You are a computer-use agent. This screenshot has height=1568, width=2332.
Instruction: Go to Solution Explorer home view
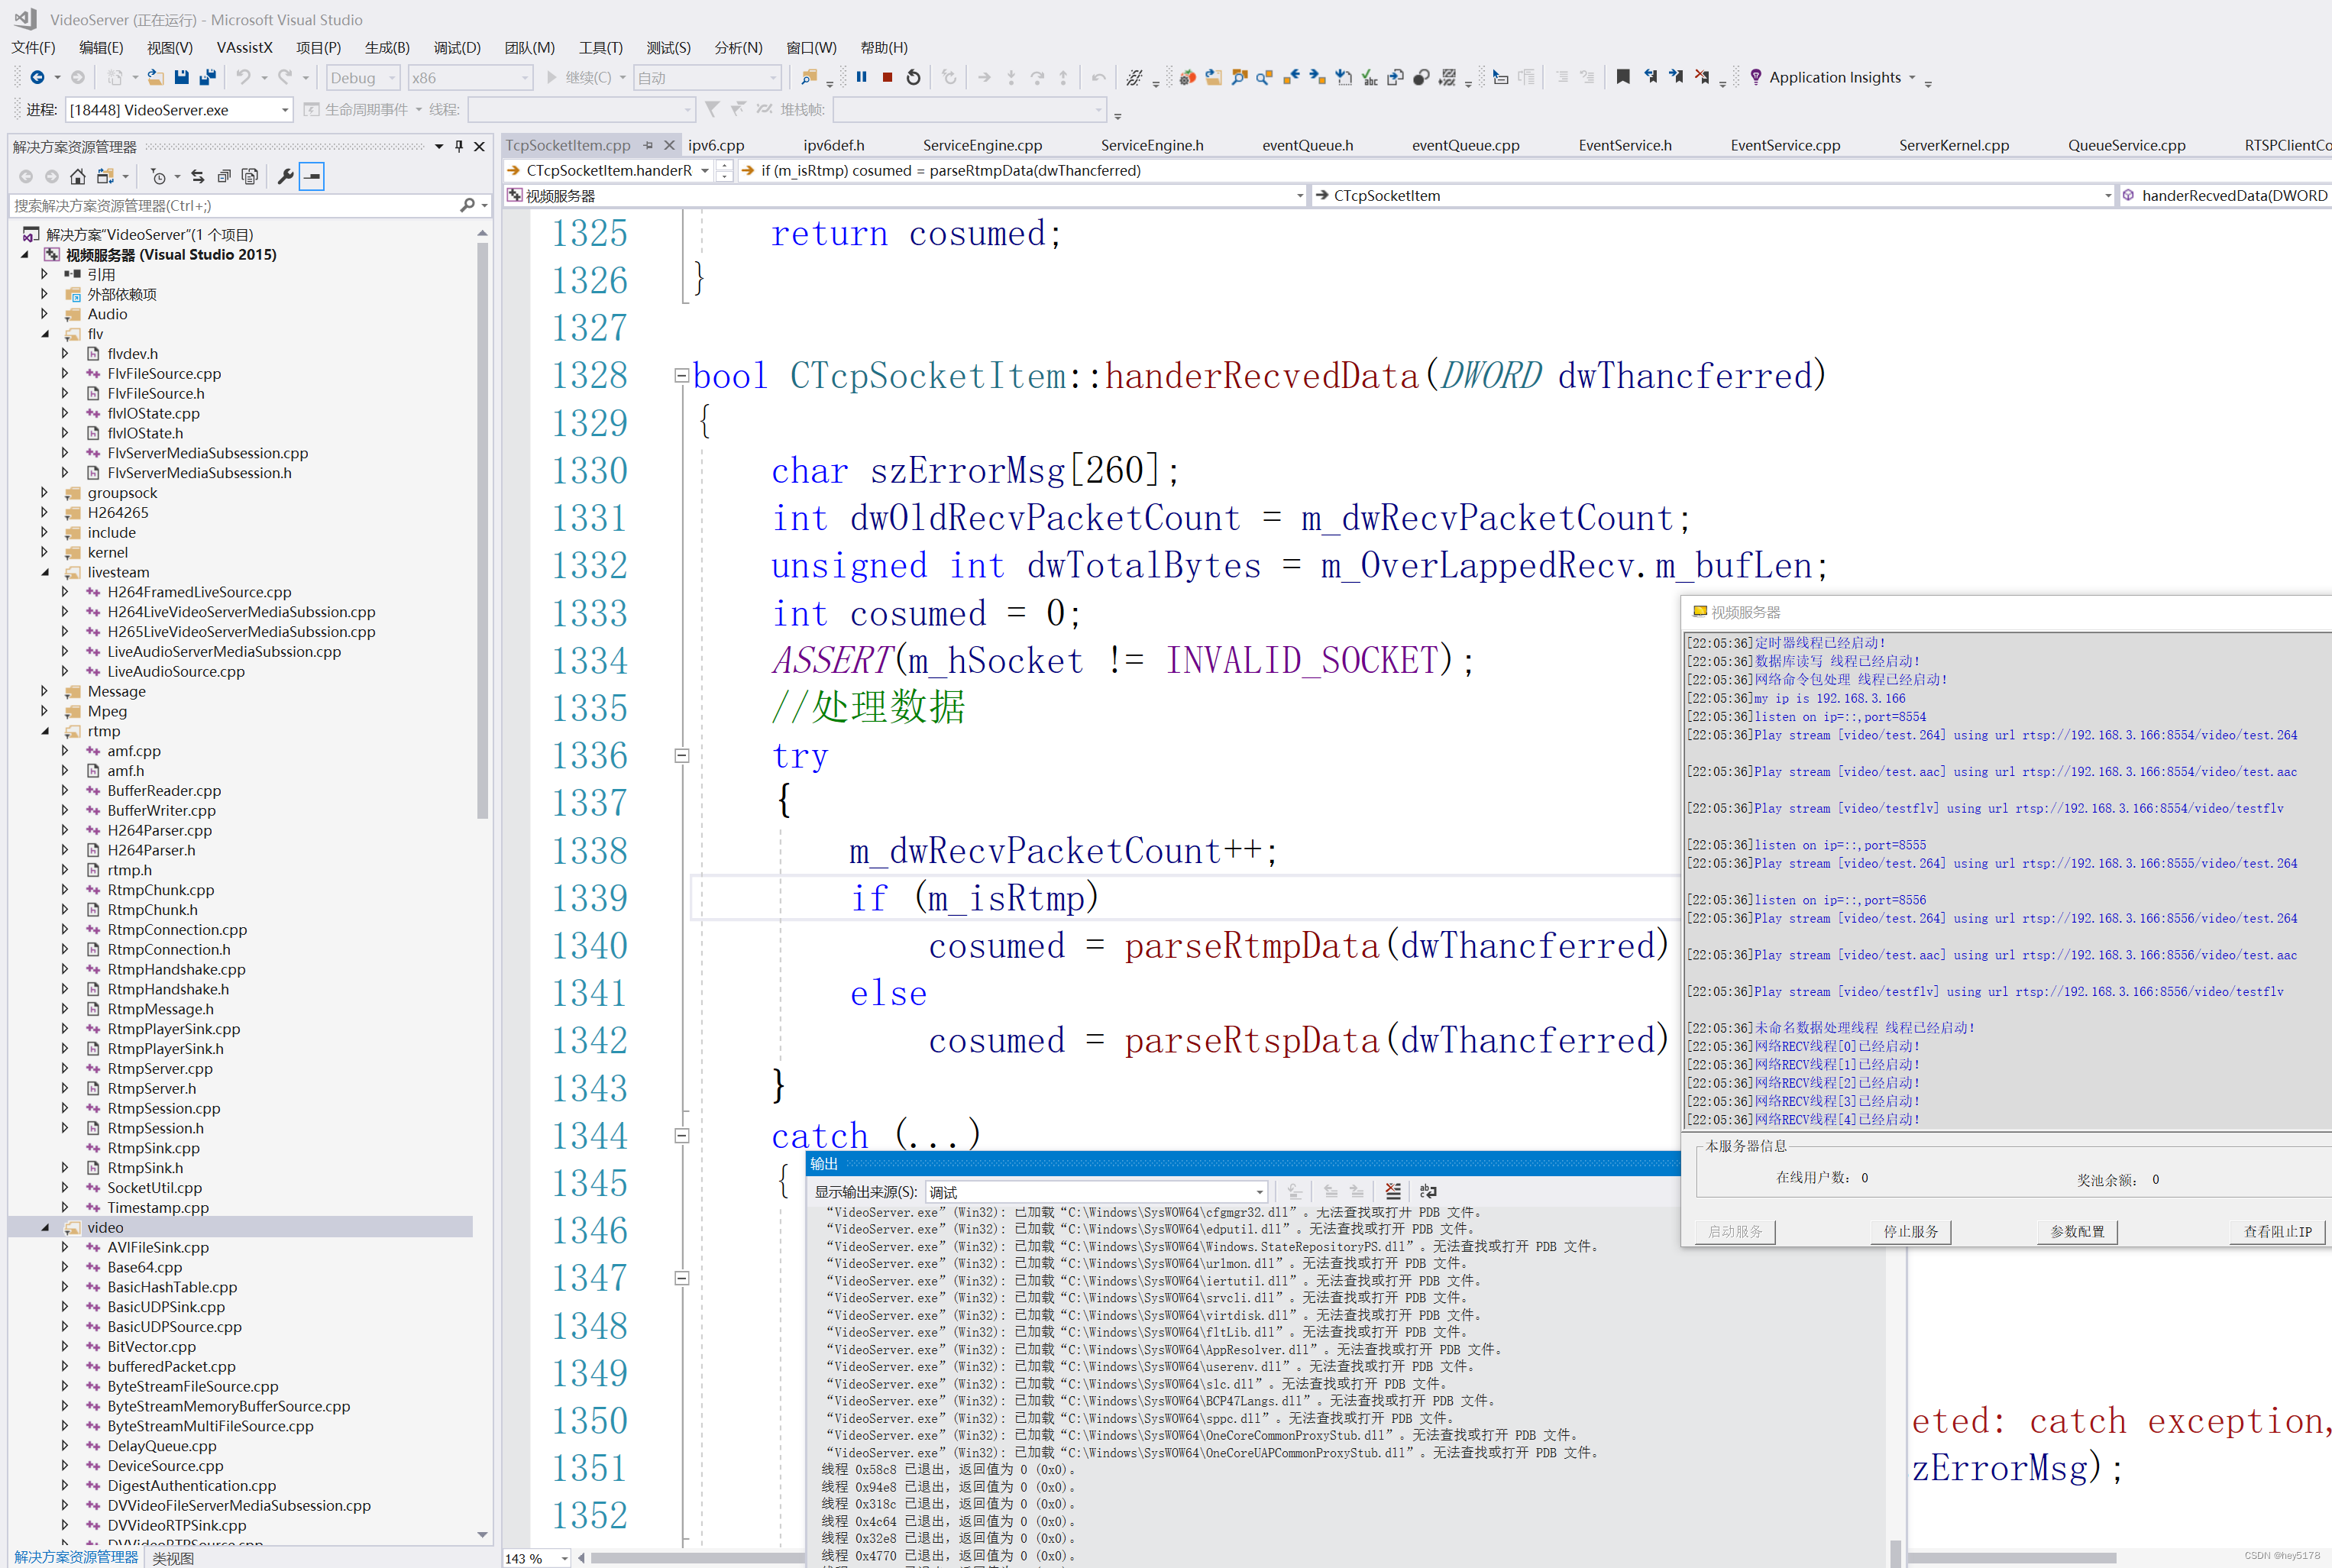click(x=78, y=176)
